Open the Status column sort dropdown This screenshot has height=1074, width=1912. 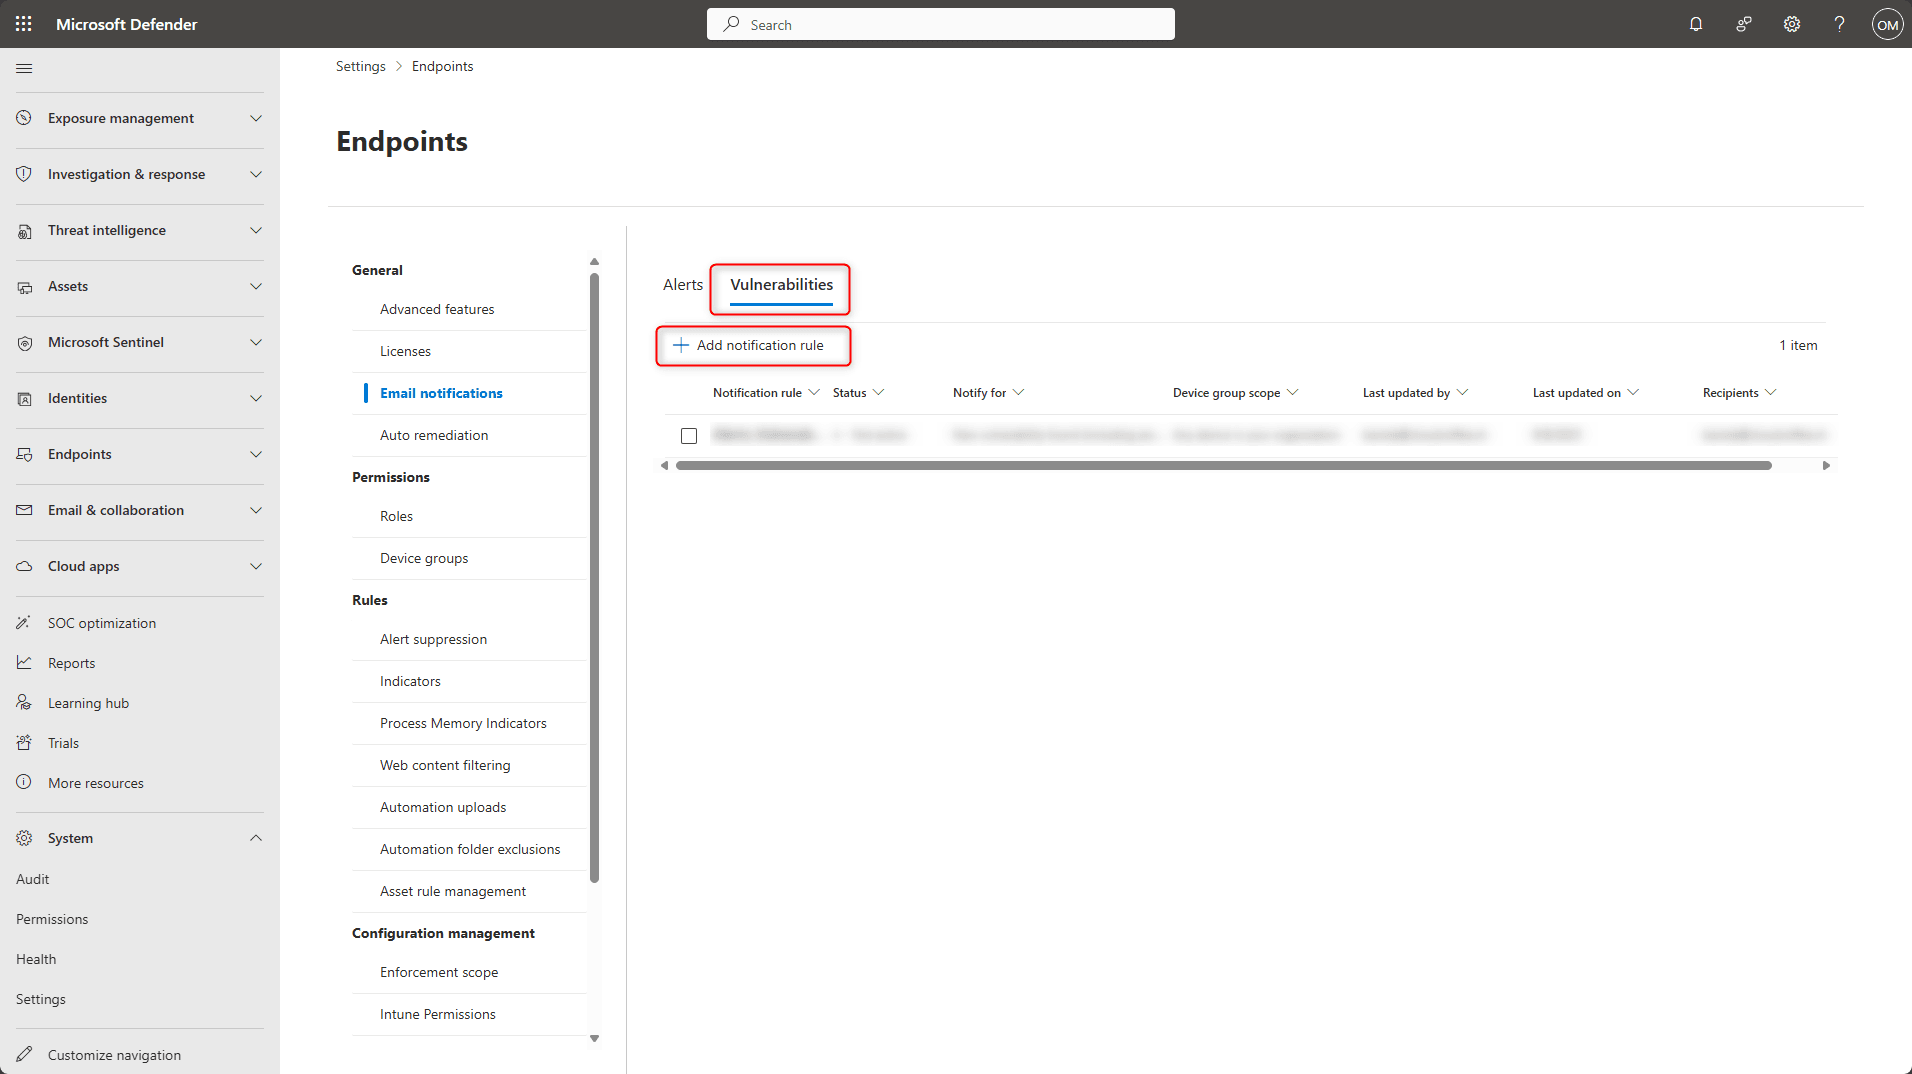tap(878, 393)
